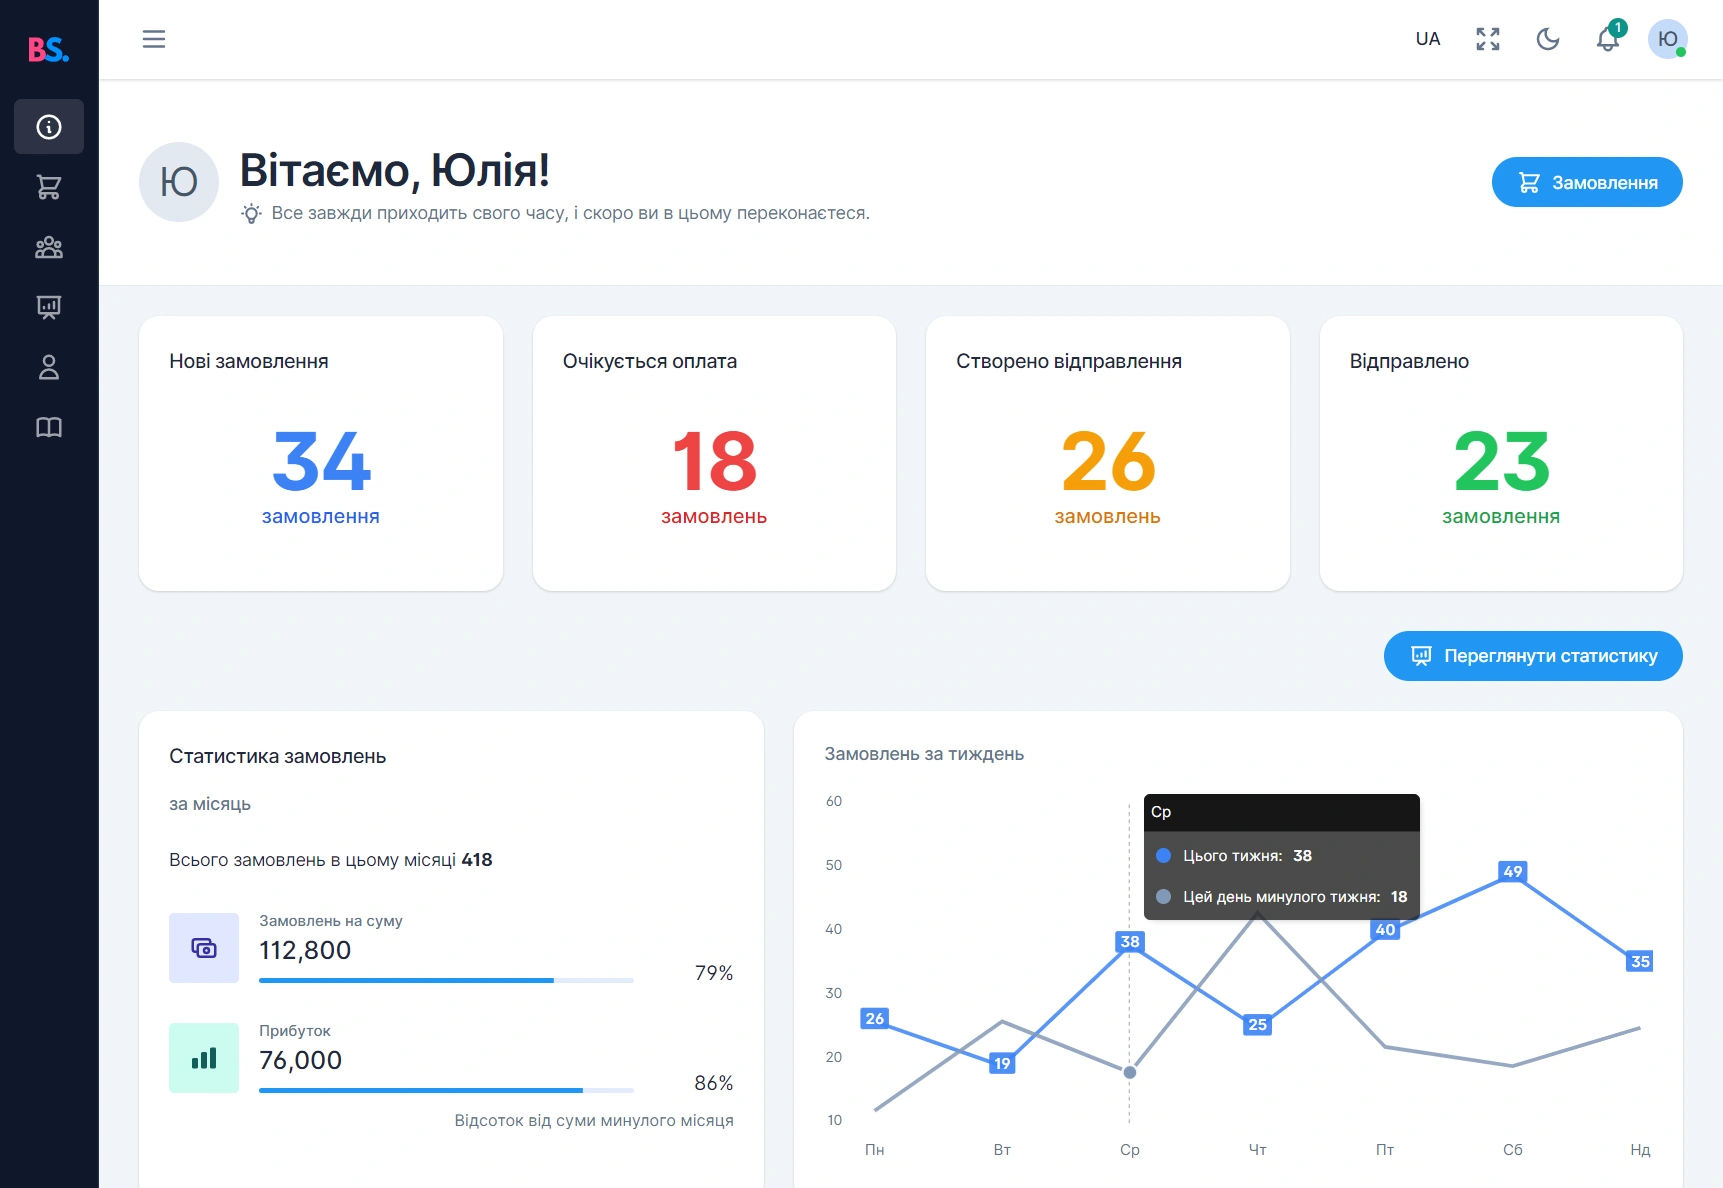This screenshot has width=1723, height=1188.
Task: Click the blue Замовлення button
Action: [1587, 182]
